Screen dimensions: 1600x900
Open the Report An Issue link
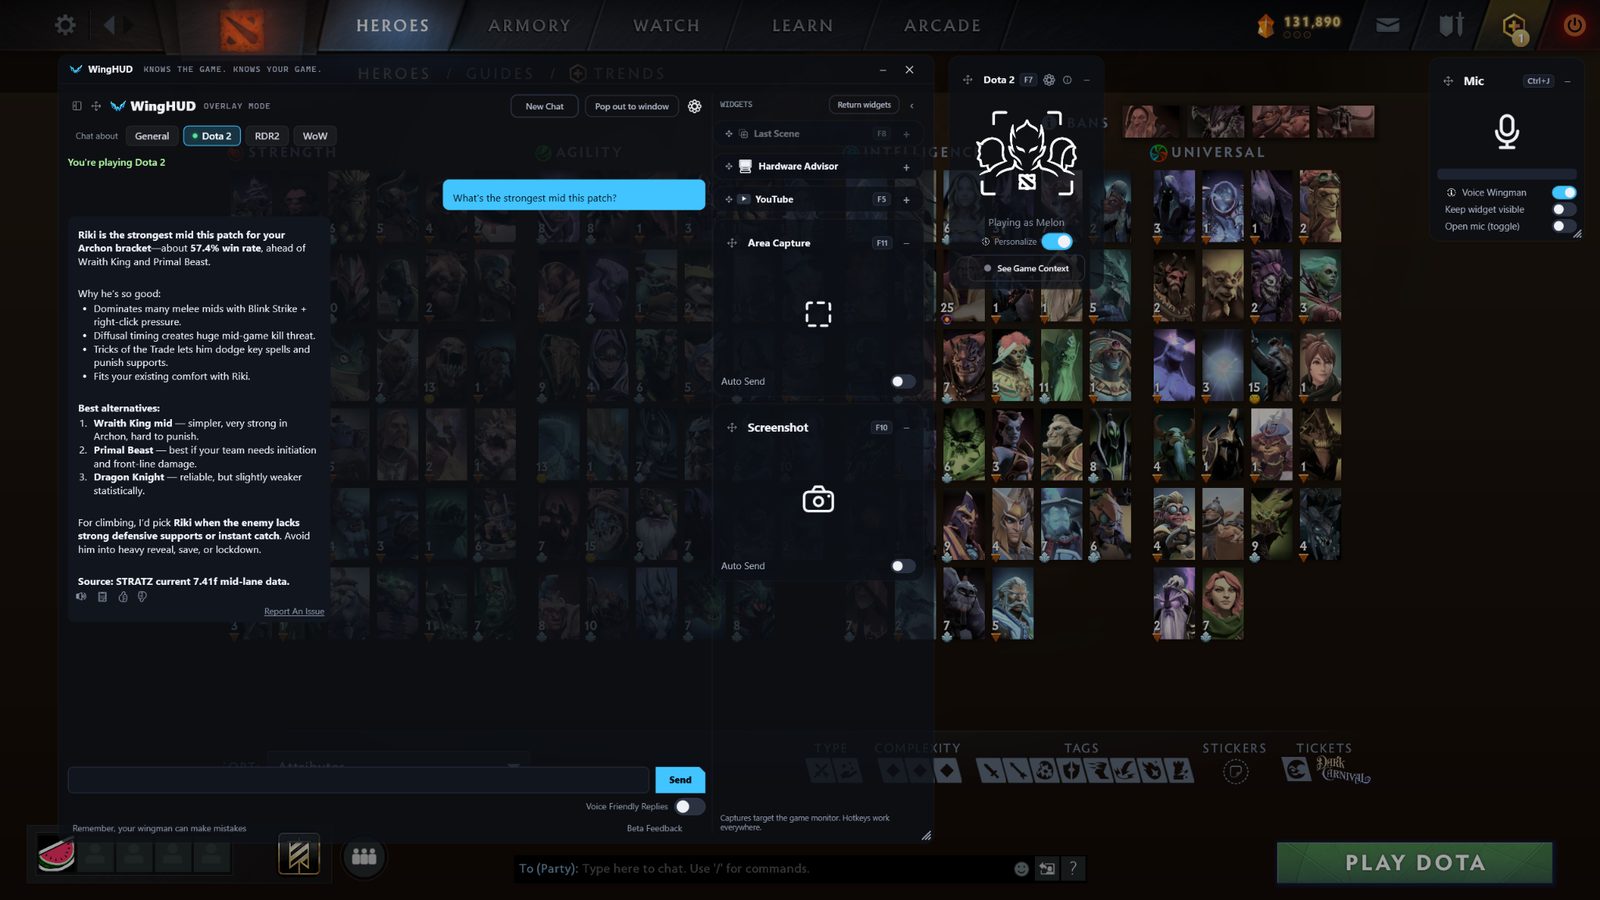[x=294, y=611]
